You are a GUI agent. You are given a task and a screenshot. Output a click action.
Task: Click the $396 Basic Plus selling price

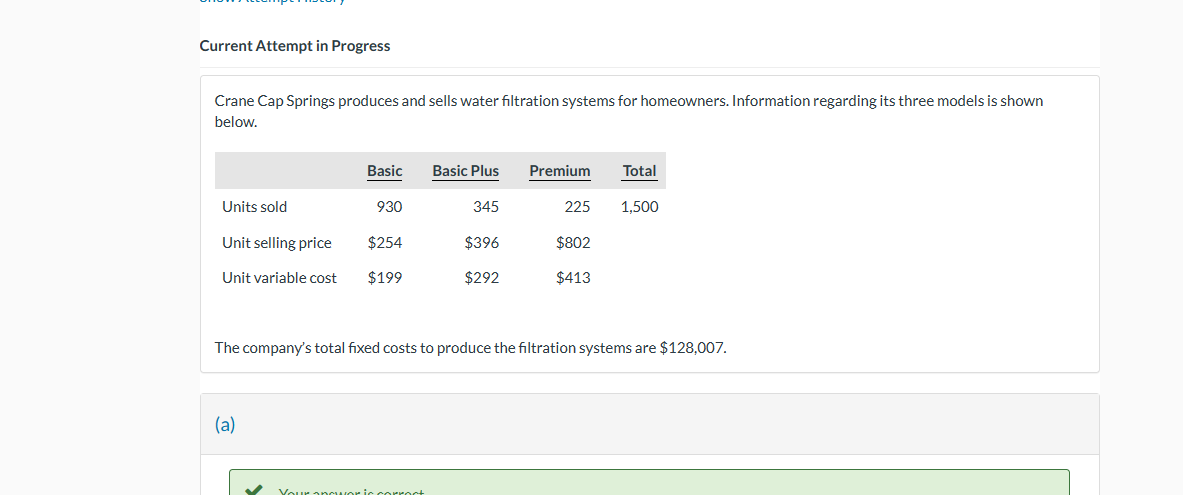pos(482,243)
